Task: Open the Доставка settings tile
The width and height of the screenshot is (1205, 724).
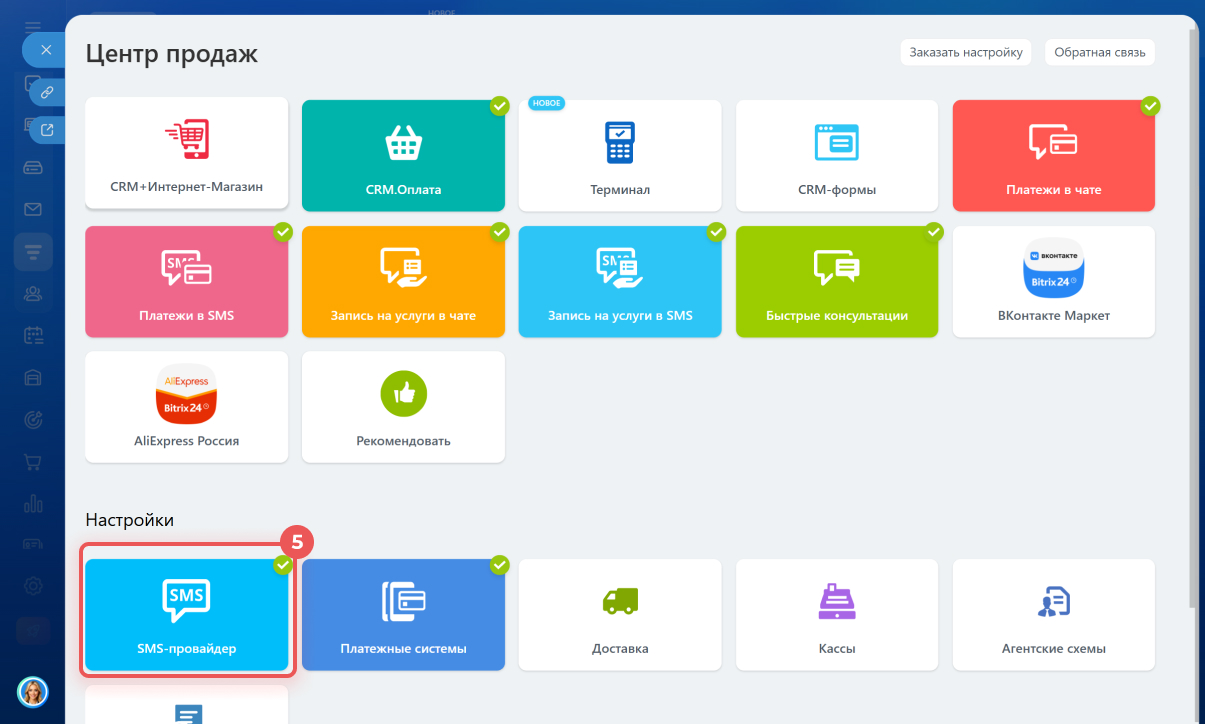Action: coord(620,613)
